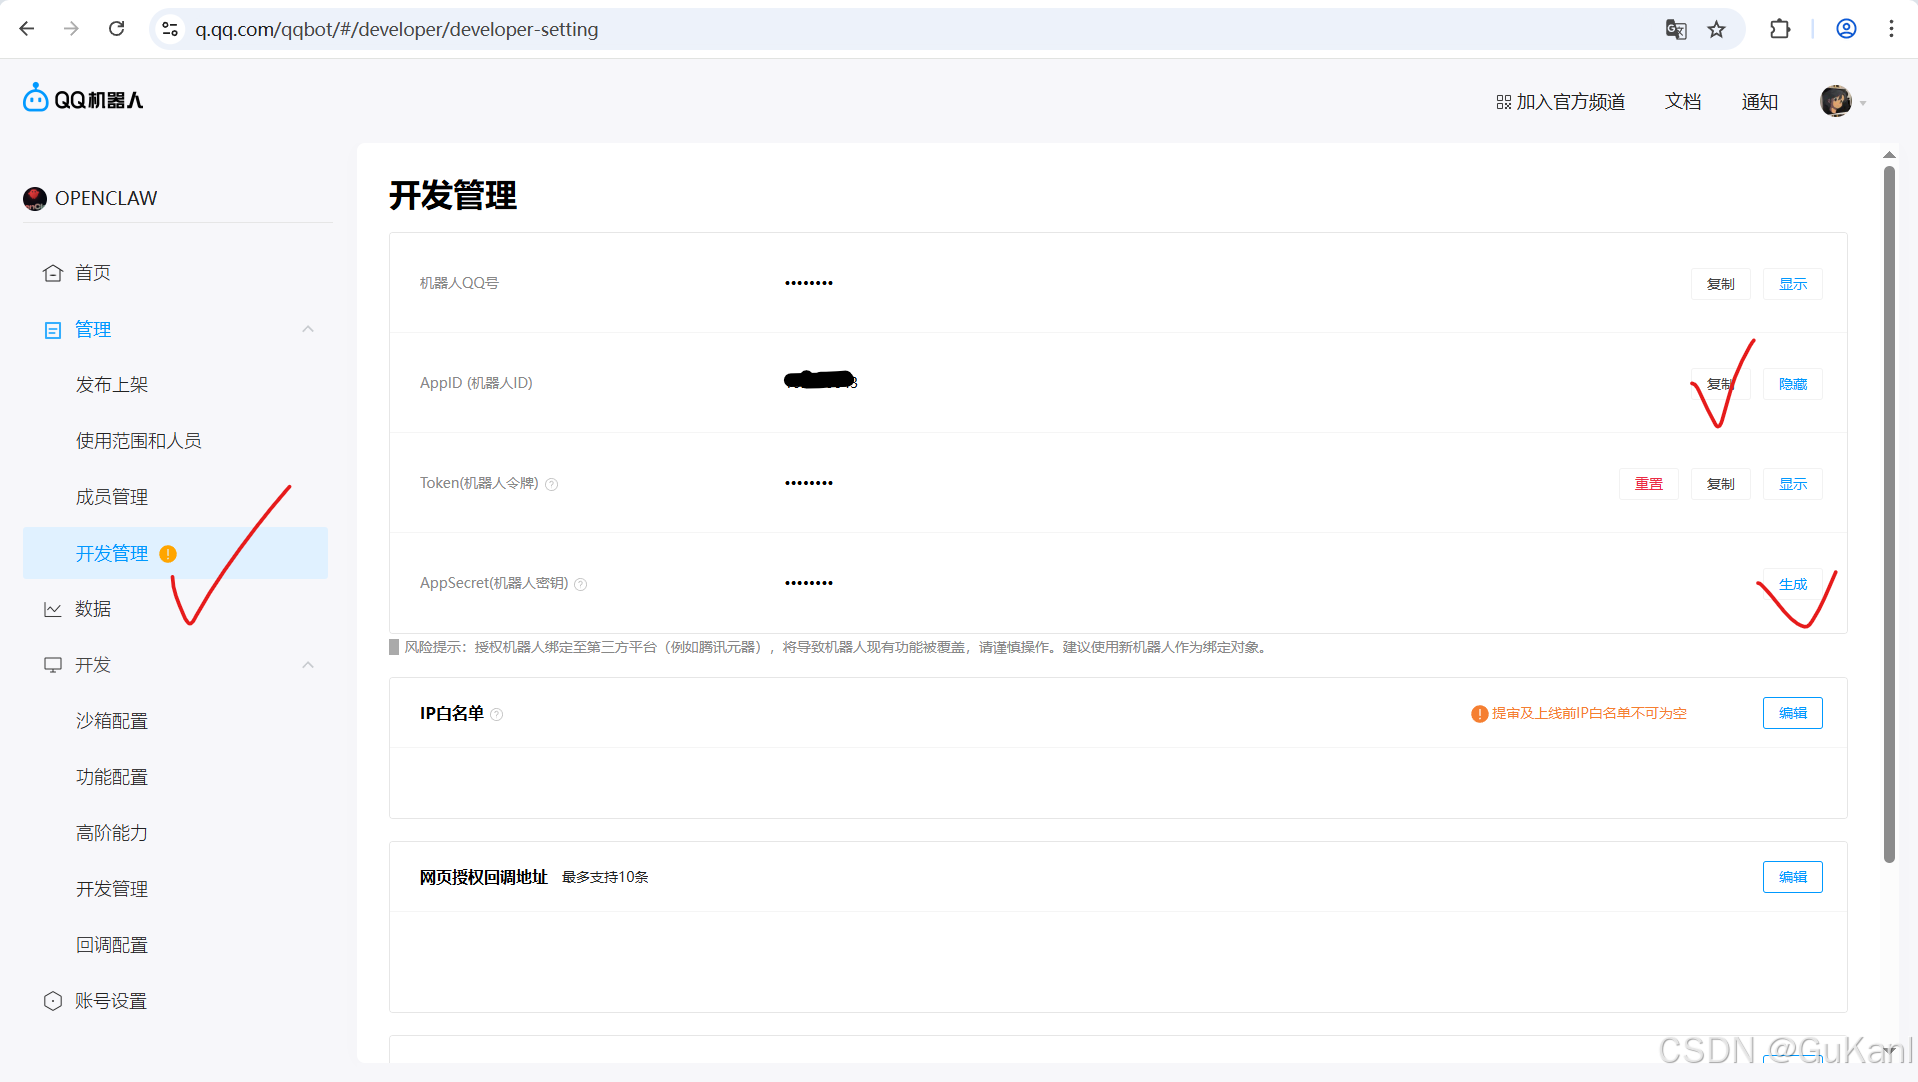The width and height of the screenshot is (1918, 1082).
Task: Show the Token value
Action: coord(1792,483)
